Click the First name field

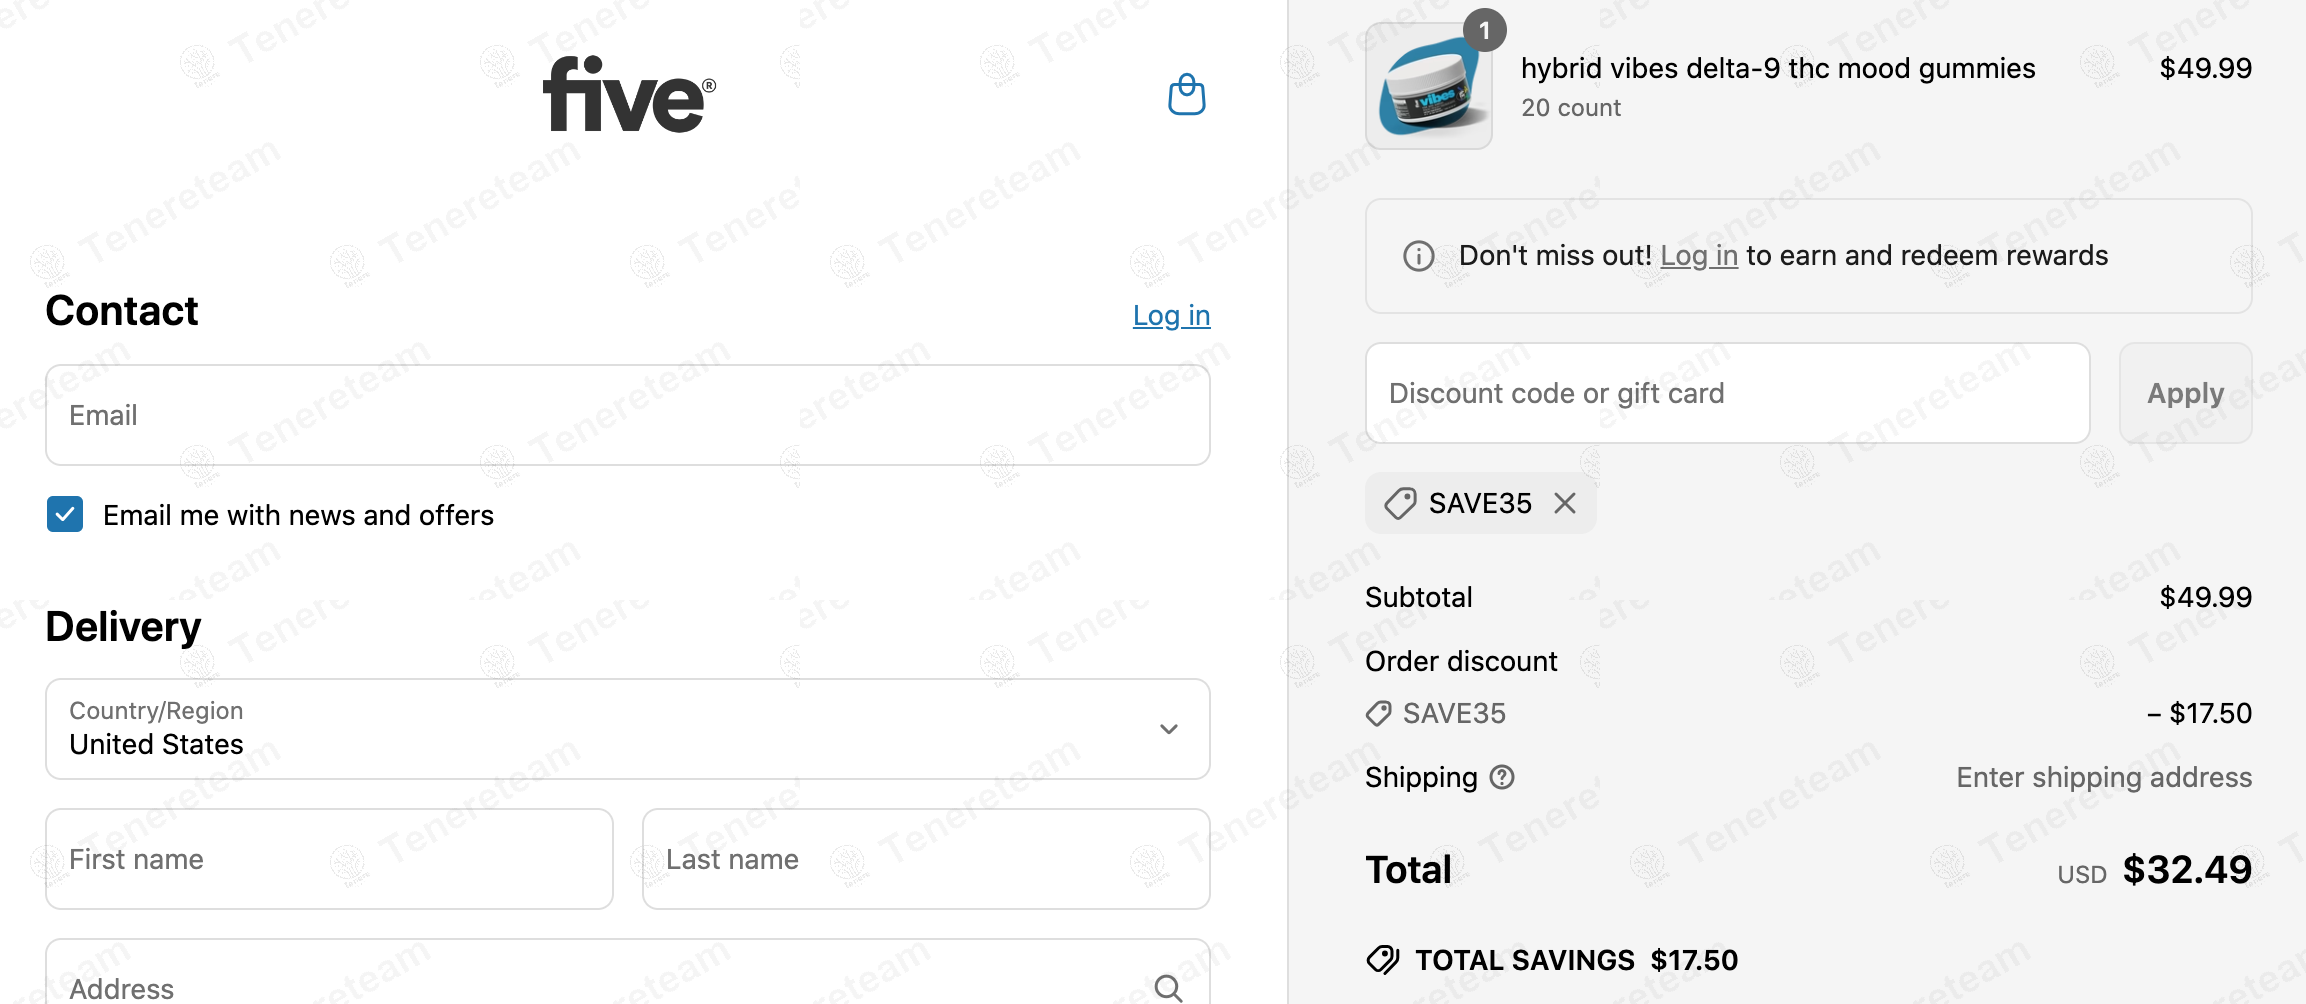coord(329,859)
